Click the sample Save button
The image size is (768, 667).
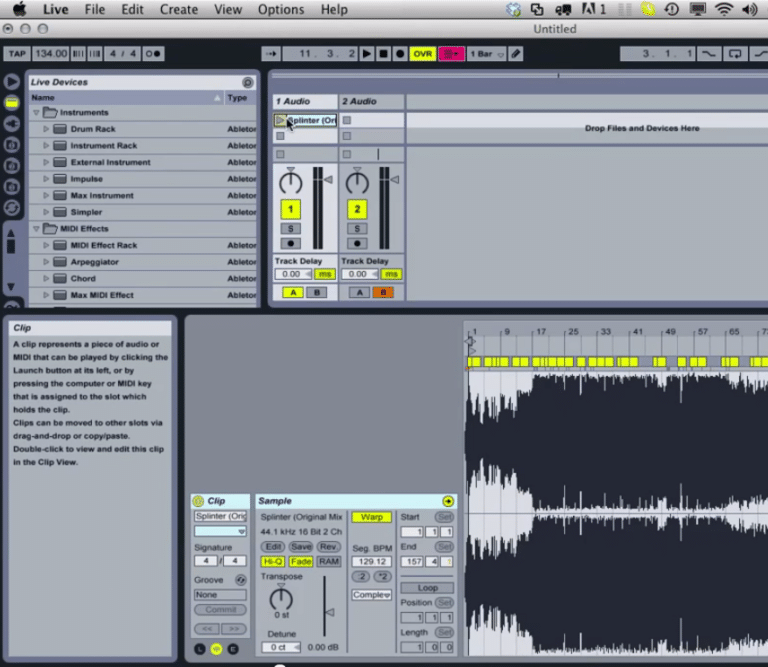pyautogui.click(x=301, y=547)
